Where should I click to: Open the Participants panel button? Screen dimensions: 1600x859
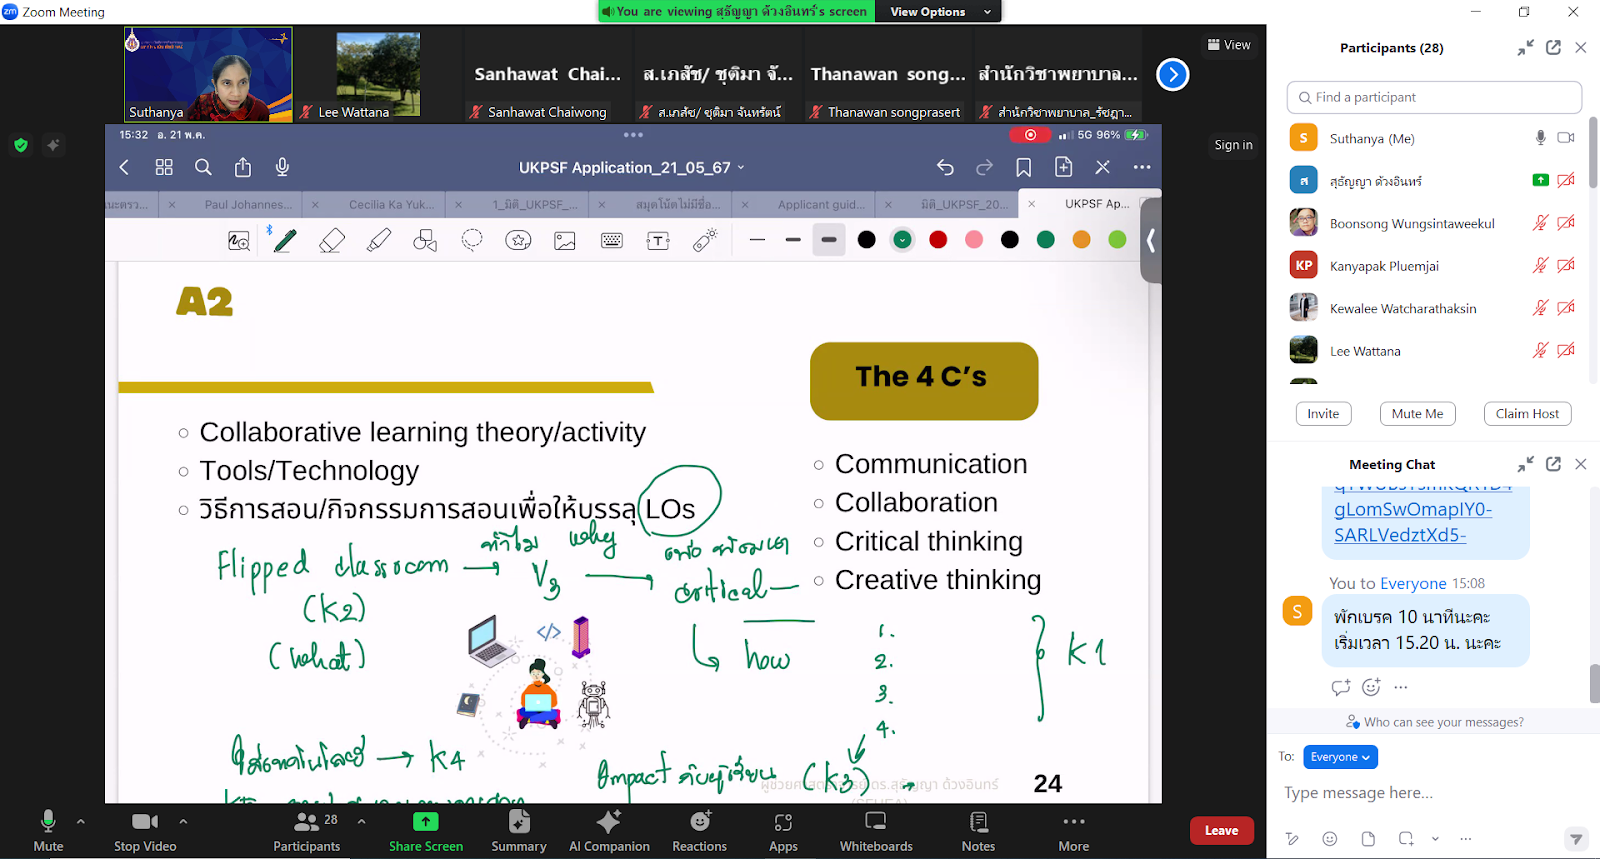pos(307,831)
